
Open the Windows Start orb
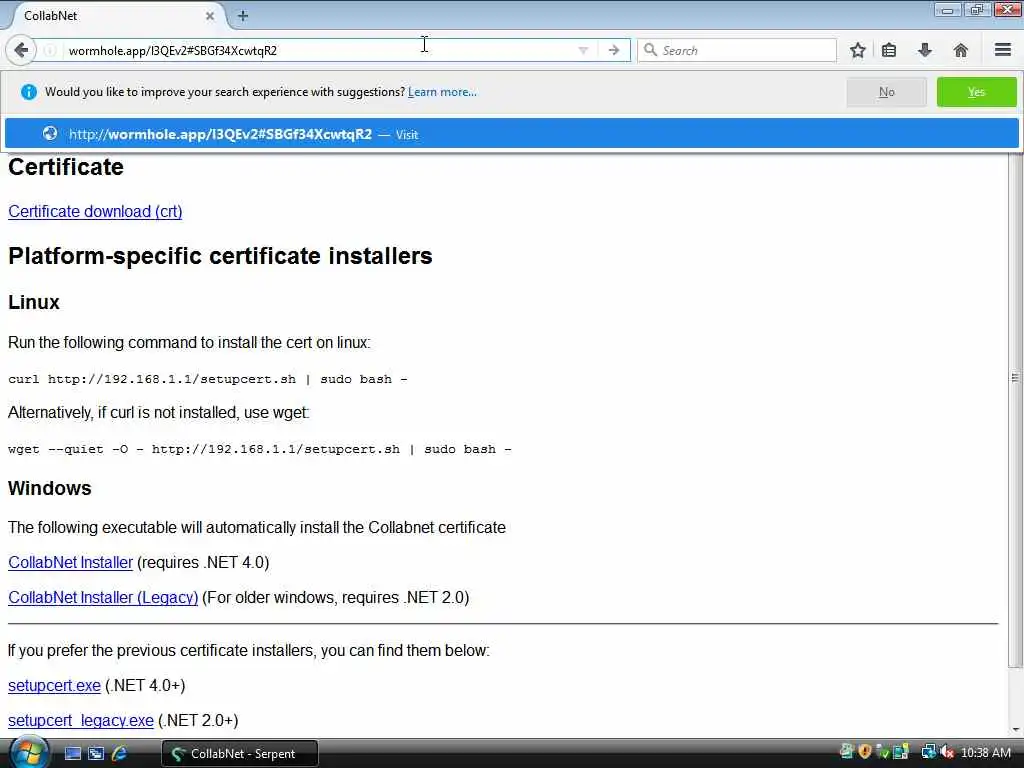[x=29, y=752]
